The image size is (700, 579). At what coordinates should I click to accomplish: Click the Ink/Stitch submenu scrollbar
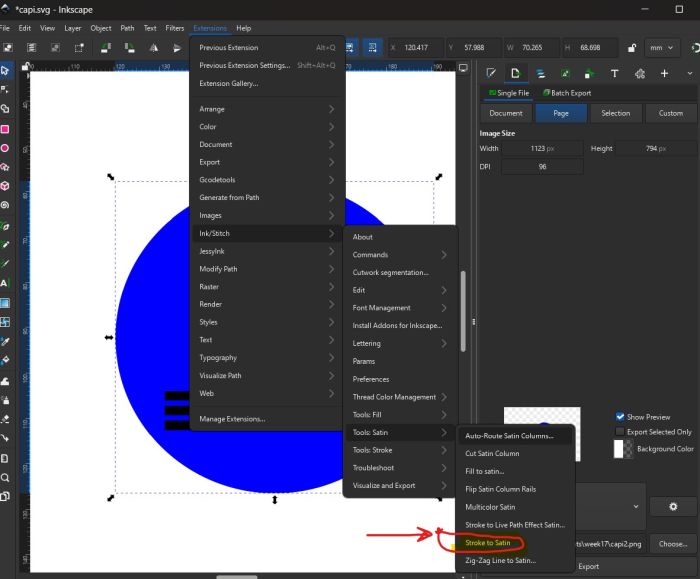[x=463, y=311]
